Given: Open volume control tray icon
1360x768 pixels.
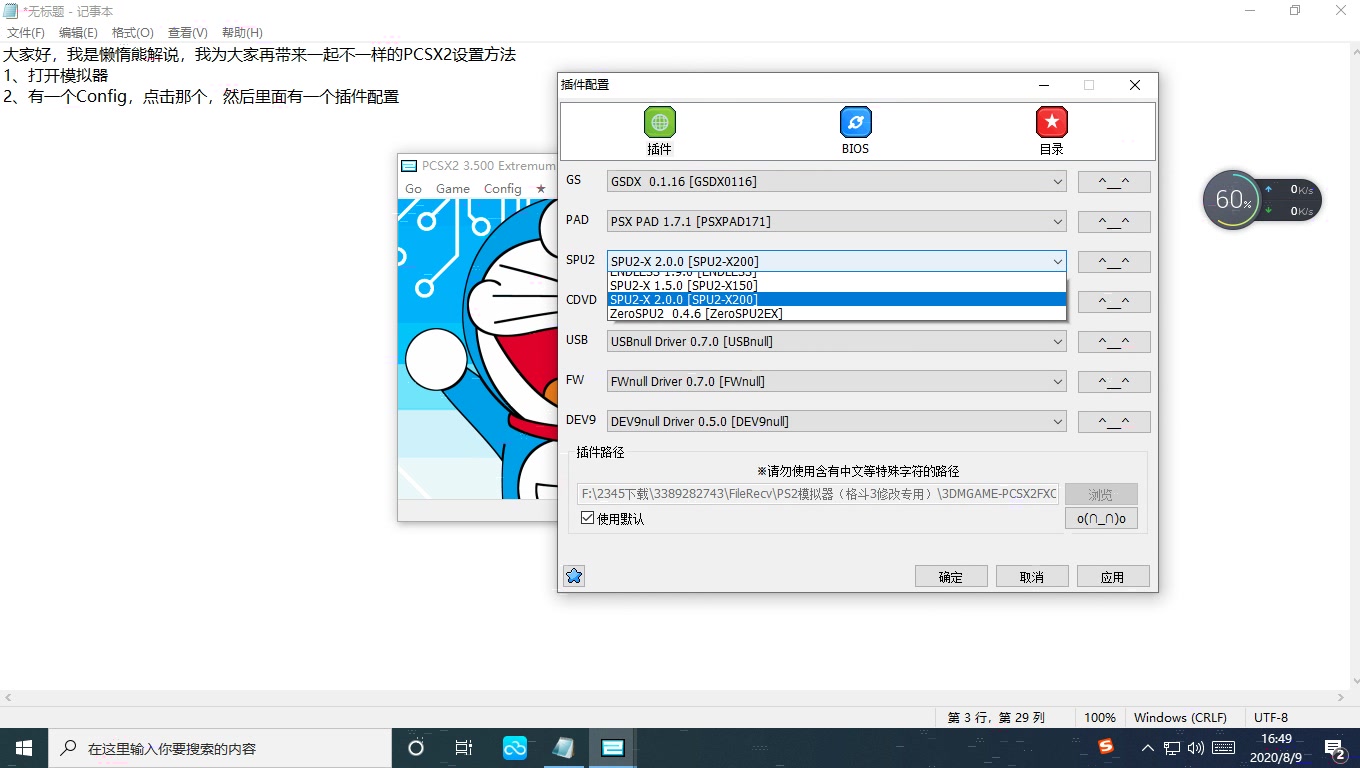Looking at the screenshot, I should pos(1196,748).
